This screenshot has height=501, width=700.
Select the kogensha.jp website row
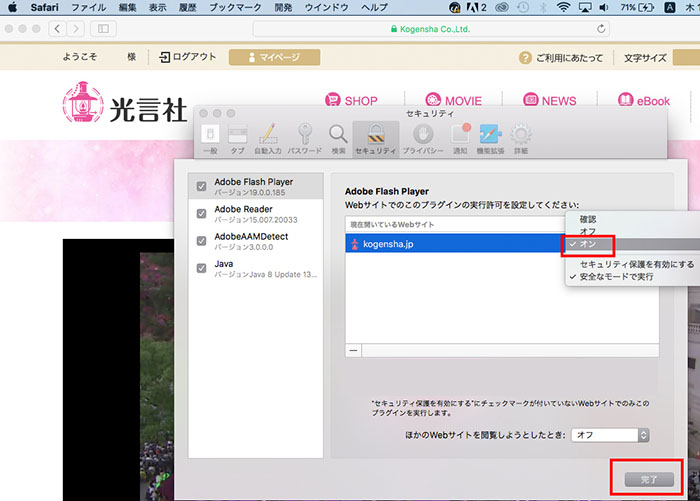(455, 244)
